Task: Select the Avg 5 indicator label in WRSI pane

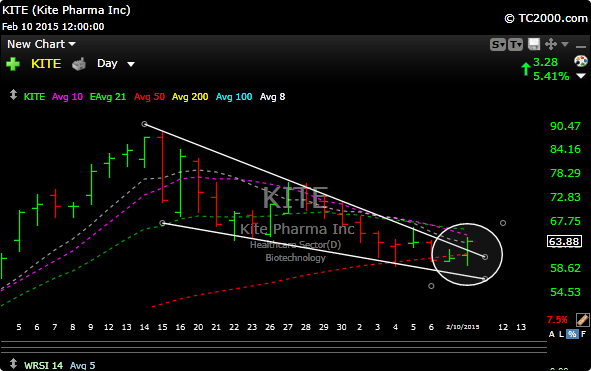Action: [83, 365]
